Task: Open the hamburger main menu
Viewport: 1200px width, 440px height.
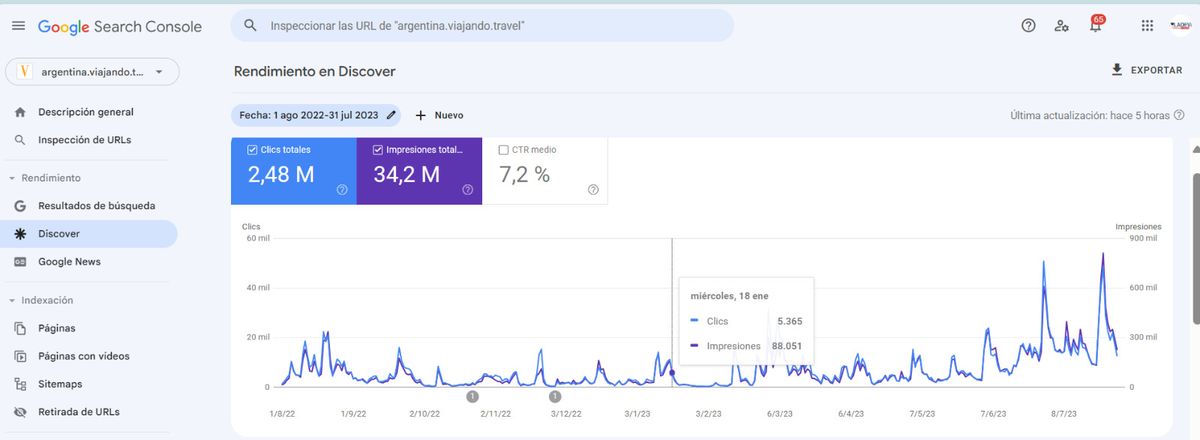Action: click(18, 26)
